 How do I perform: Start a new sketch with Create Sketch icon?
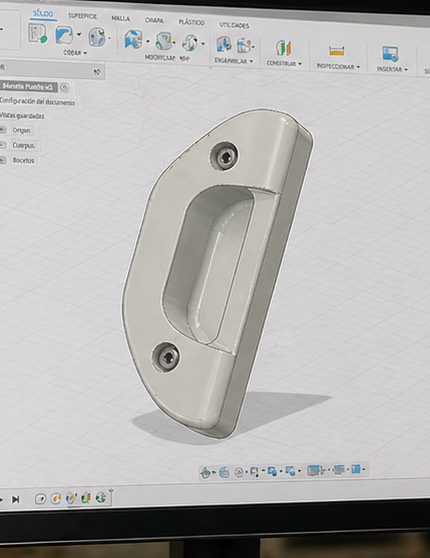point(38,34)
